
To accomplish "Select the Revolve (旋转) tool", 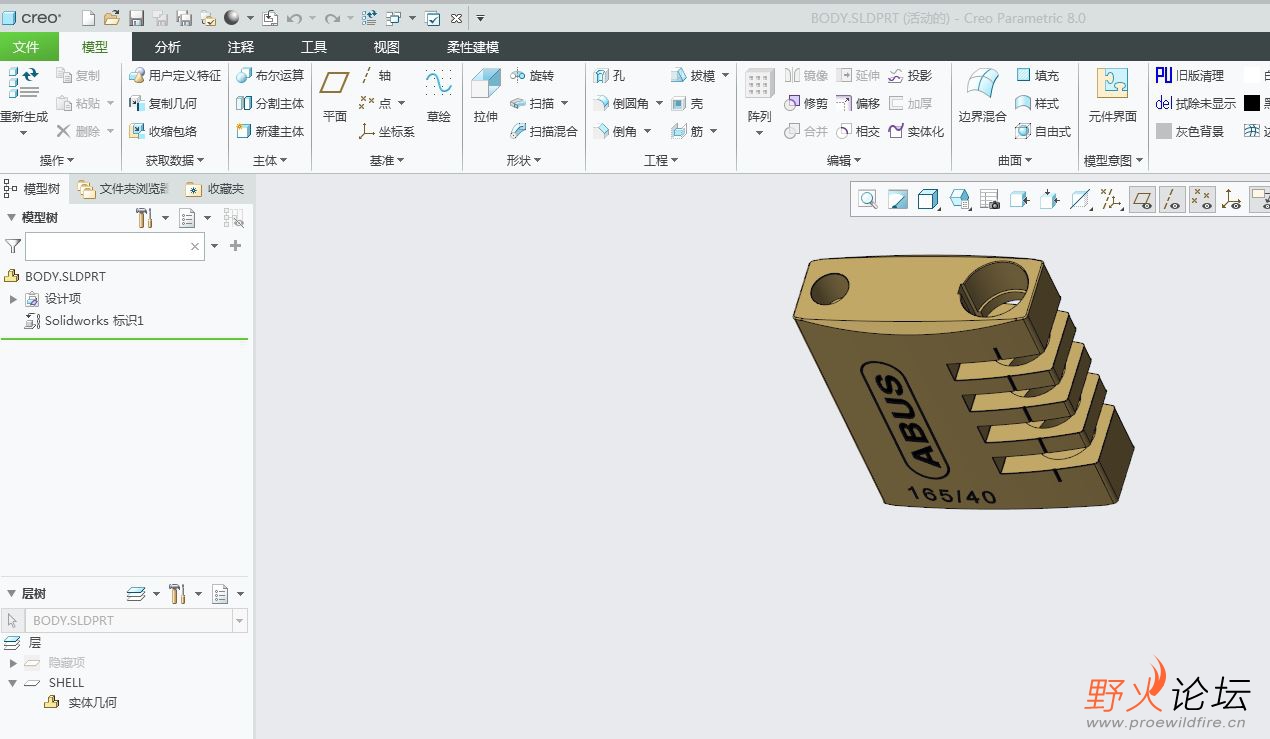I will click(x=531, y=76).
